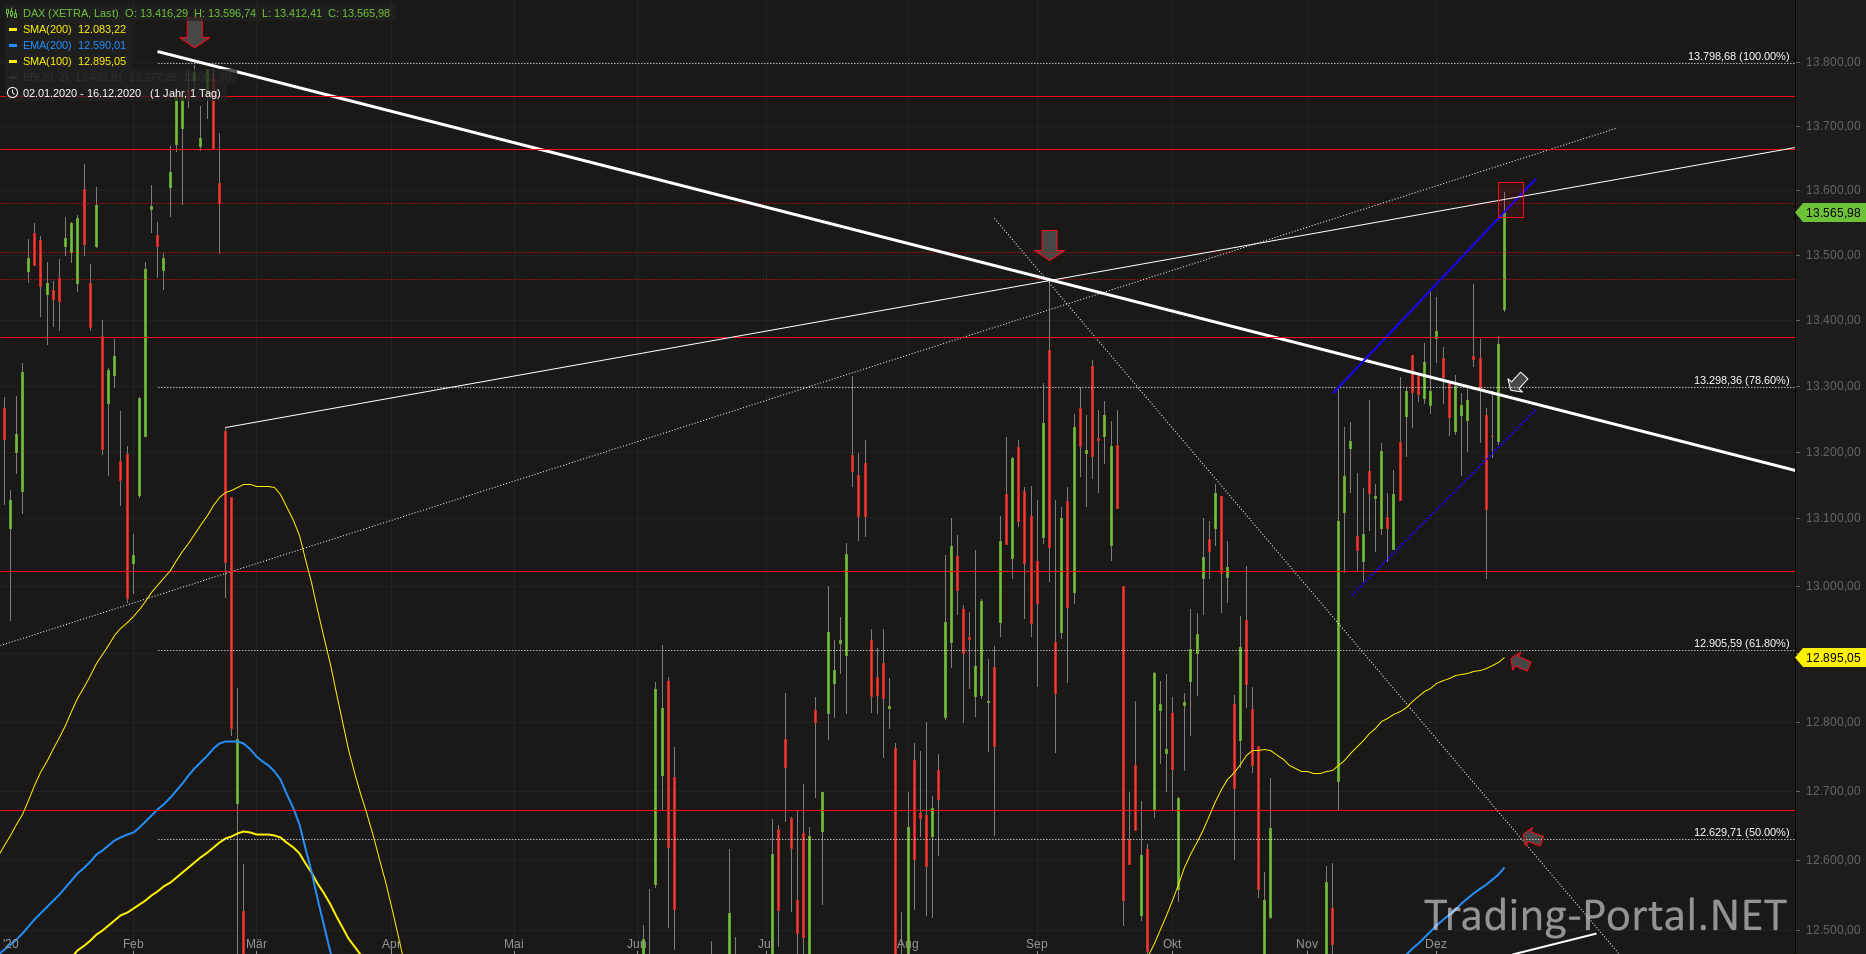Click the (1 Jahr, 1 Tag) period text
Screen dimensions: 1866x954
[x=185, y=93]
